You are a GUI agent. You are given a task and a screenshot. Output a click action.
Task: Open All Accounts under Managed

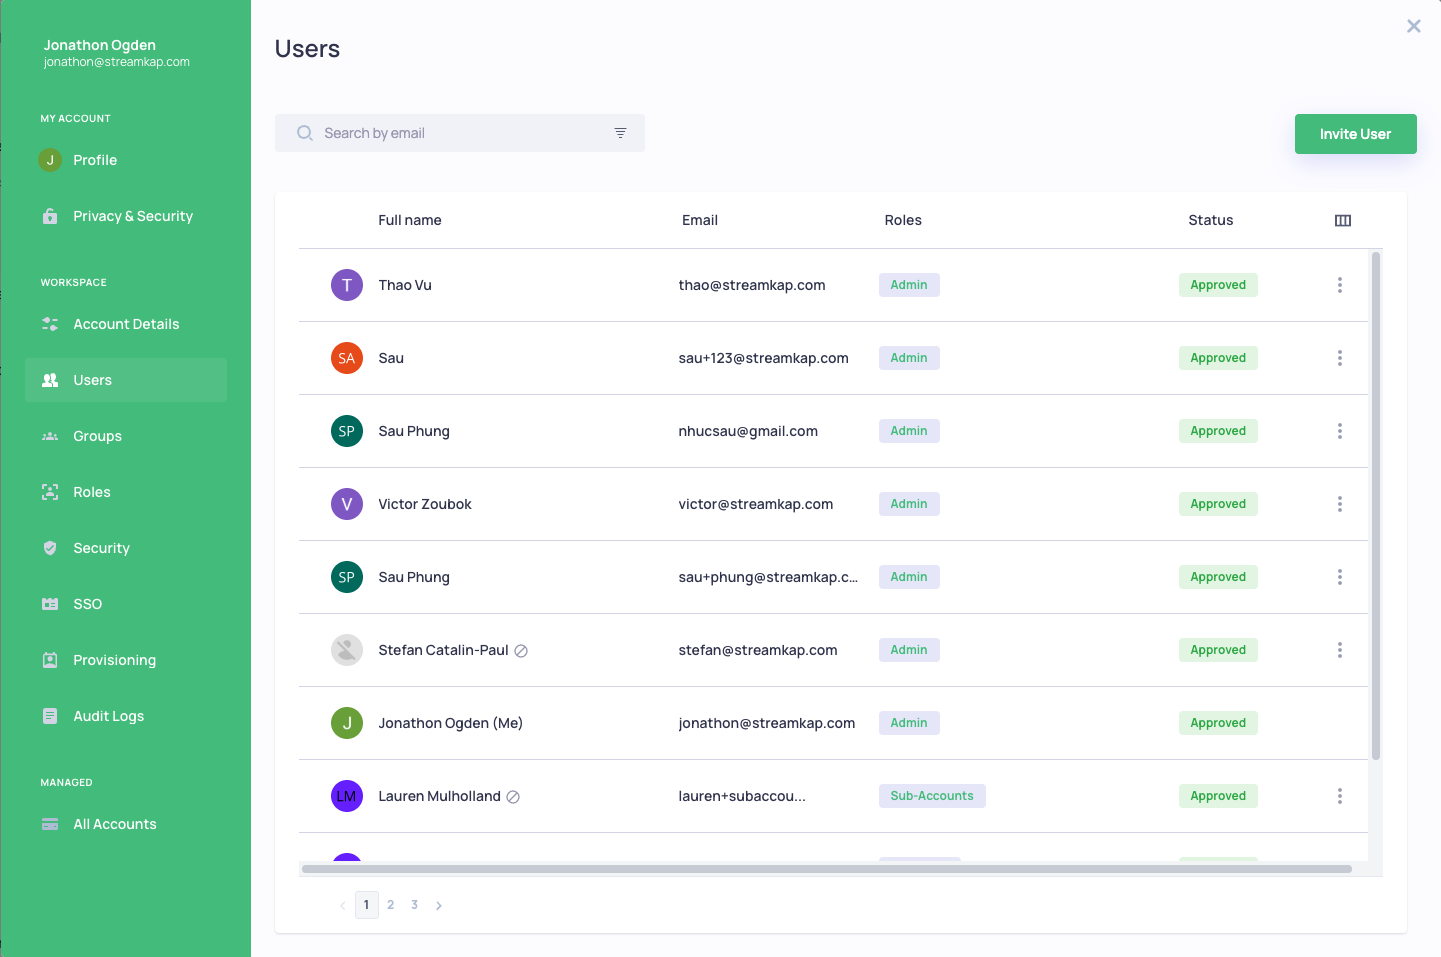tap(114, 823)
